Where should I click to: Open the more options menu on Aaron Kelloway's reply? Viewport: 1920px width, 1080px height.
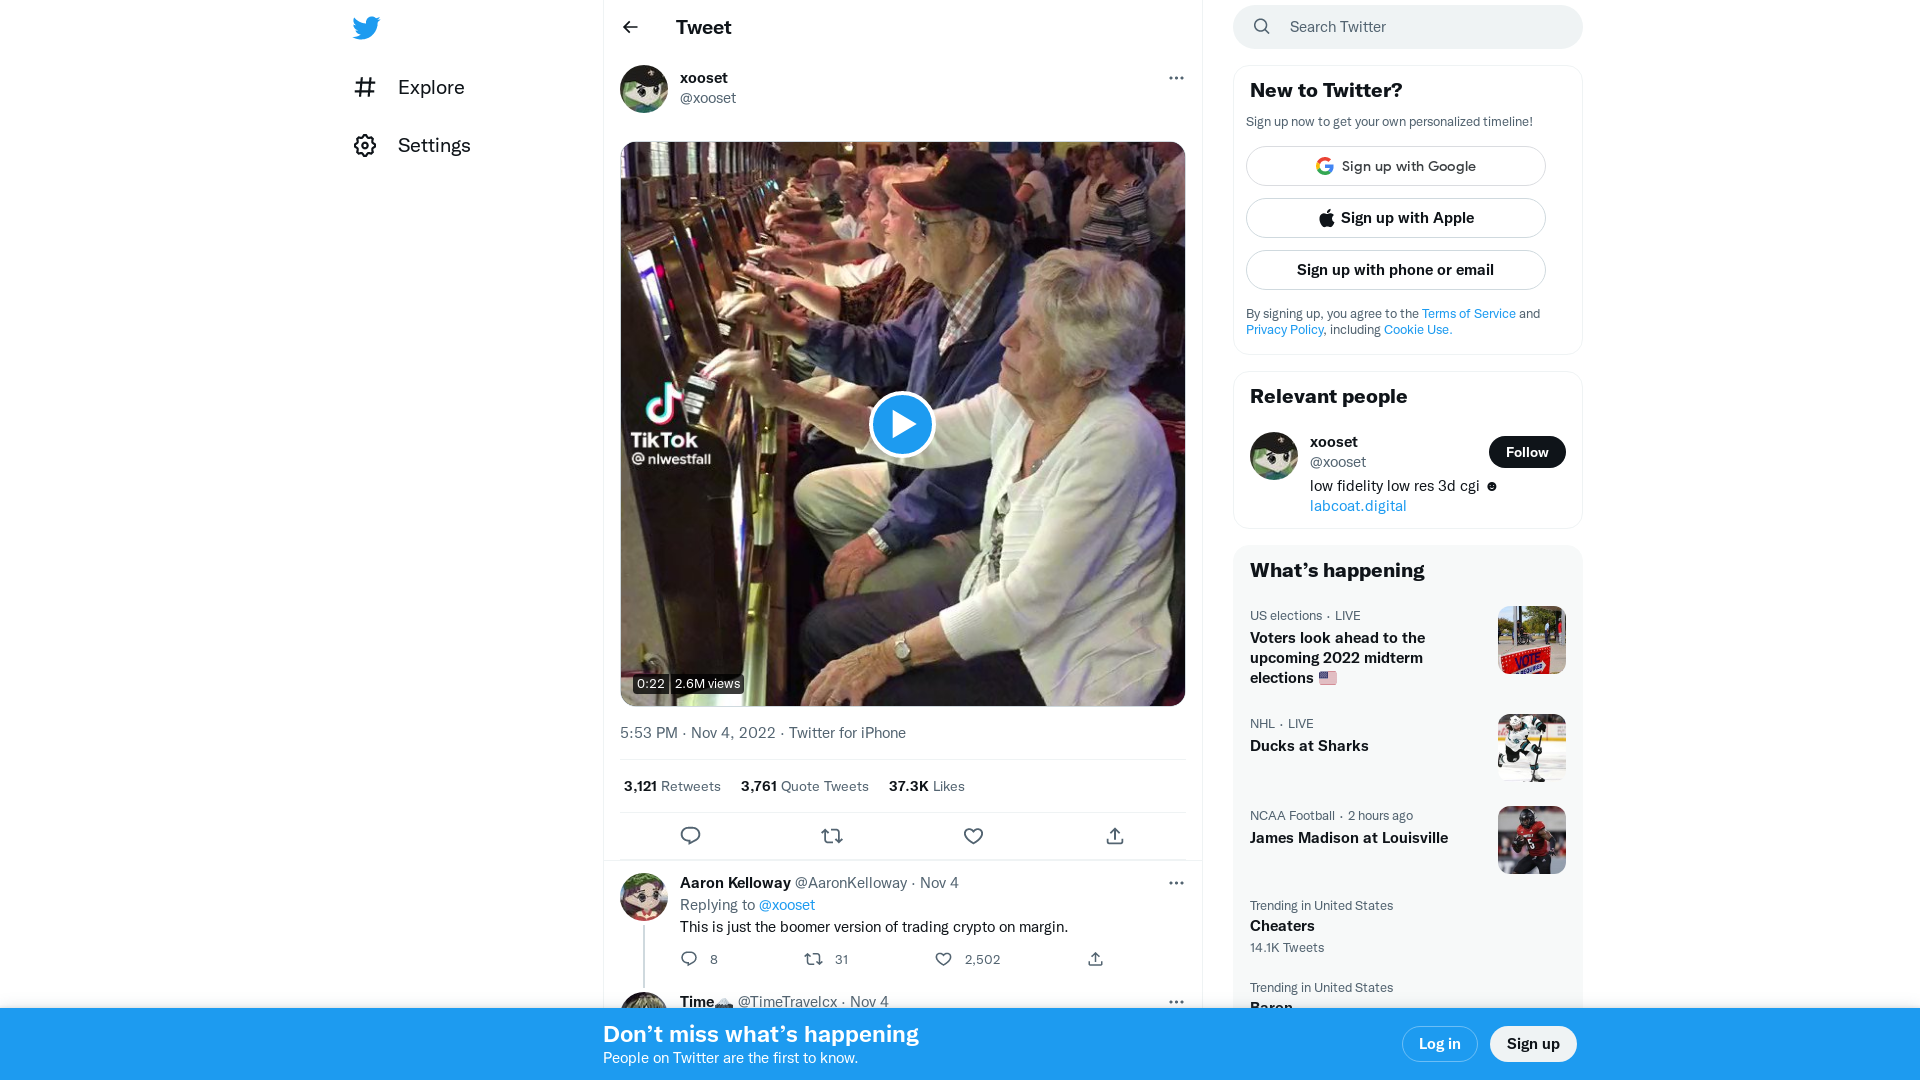tap(1176, 883)
